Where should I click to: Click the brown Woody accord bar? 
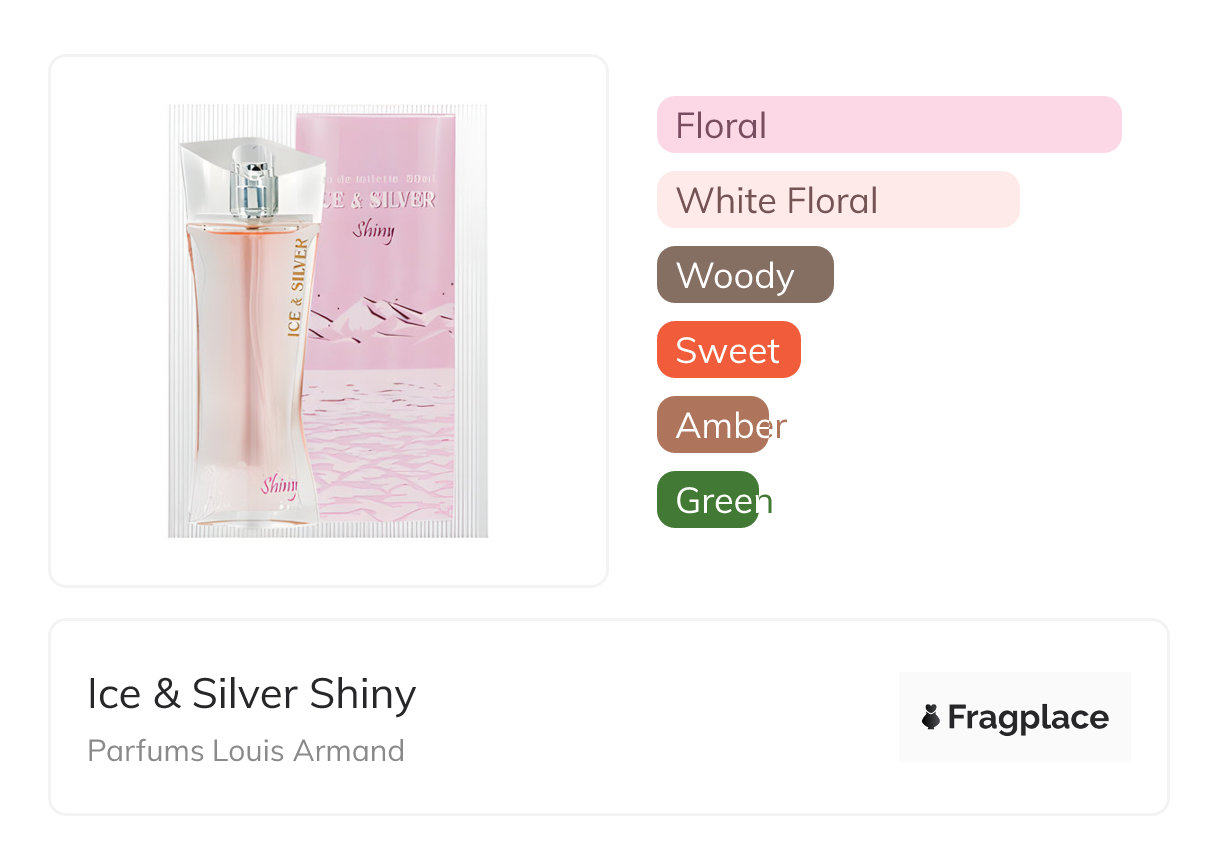744,275
